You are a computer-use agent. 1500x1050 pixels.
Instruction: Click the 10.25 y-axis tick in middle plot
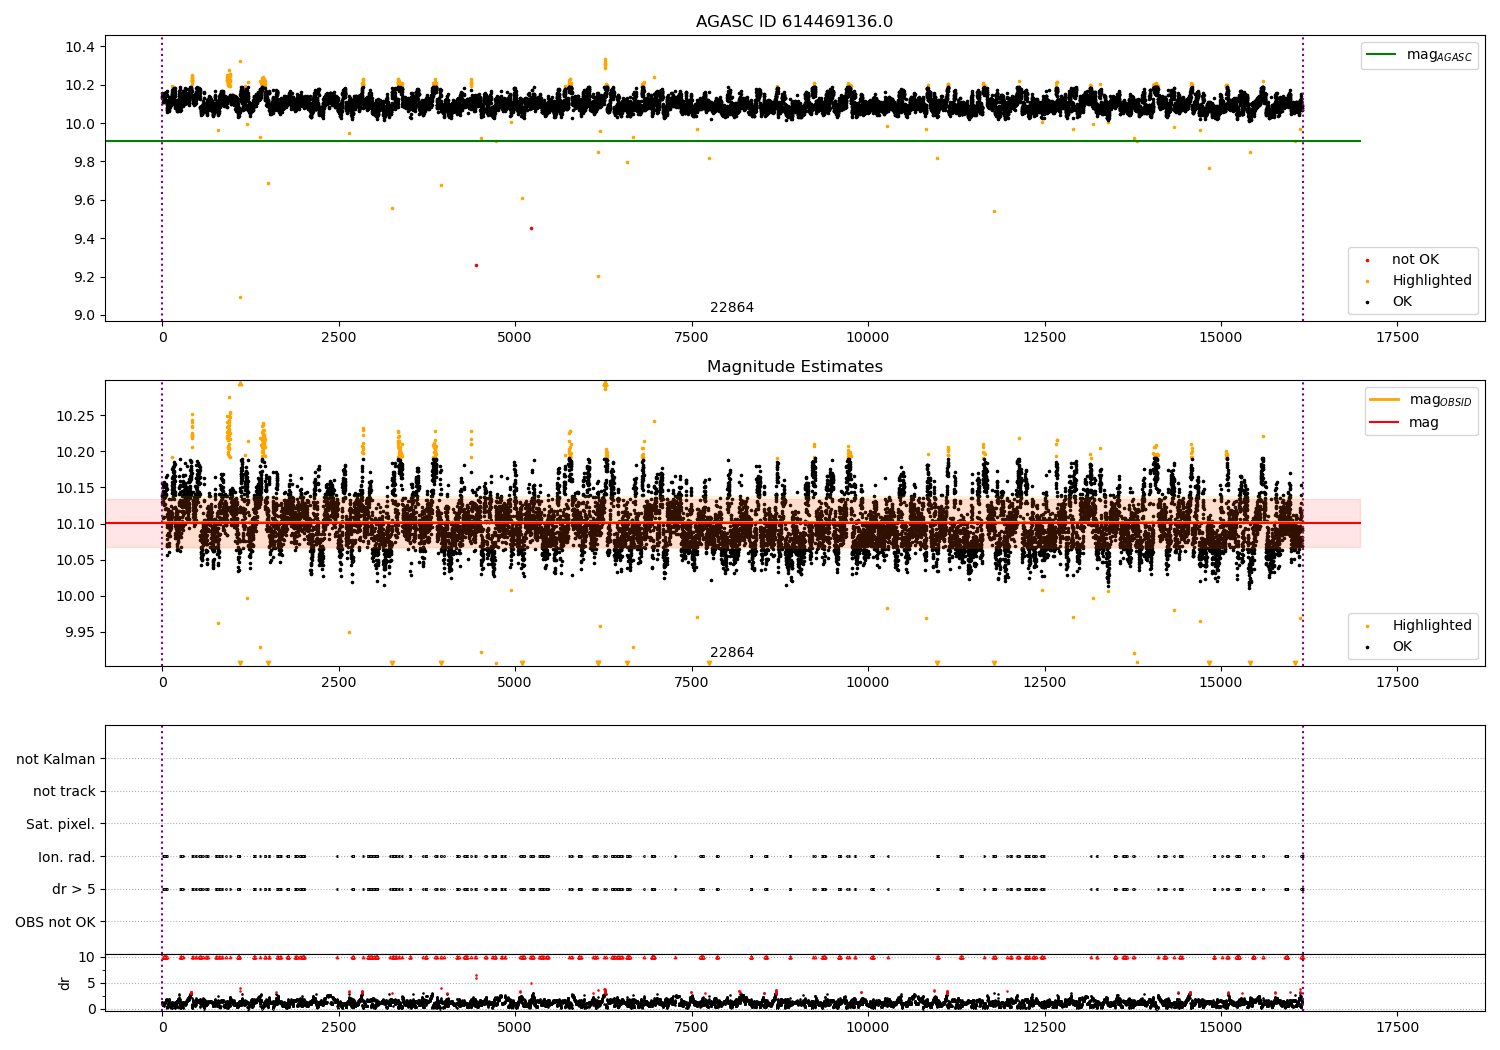(x=76, y=416)
